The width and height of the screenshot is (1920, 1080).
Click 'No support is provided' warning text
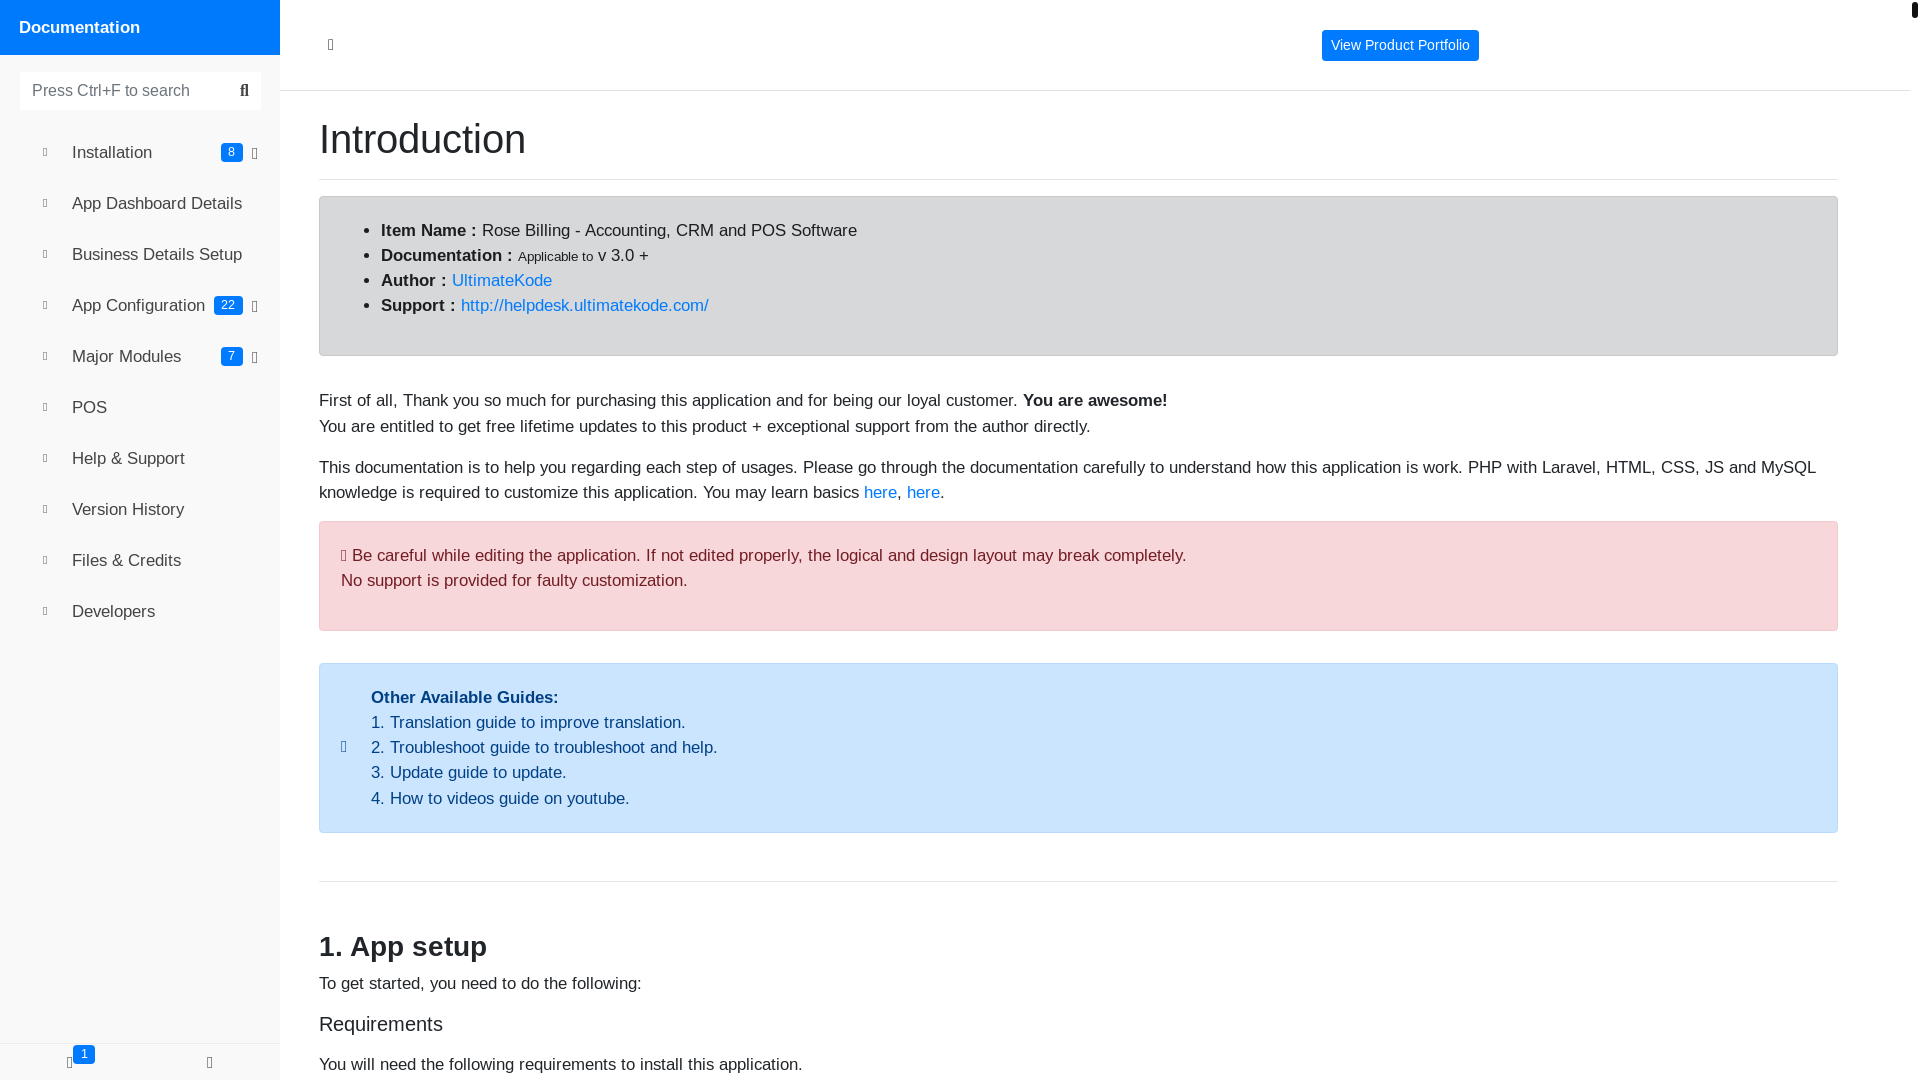coord(514,581)
